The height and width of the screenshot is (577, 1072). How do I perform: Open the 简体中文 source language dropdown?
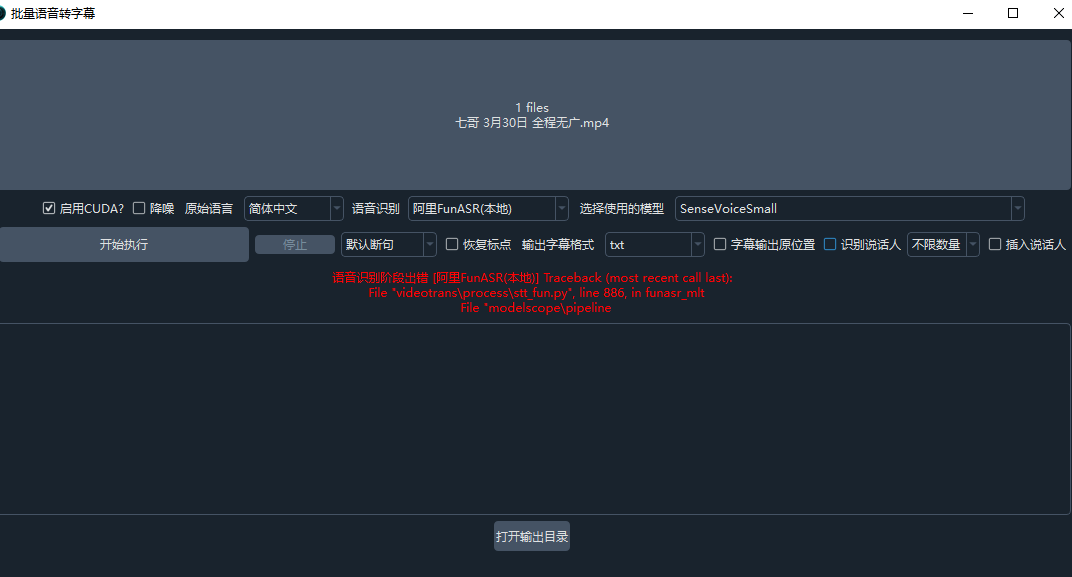coord(293,209)
